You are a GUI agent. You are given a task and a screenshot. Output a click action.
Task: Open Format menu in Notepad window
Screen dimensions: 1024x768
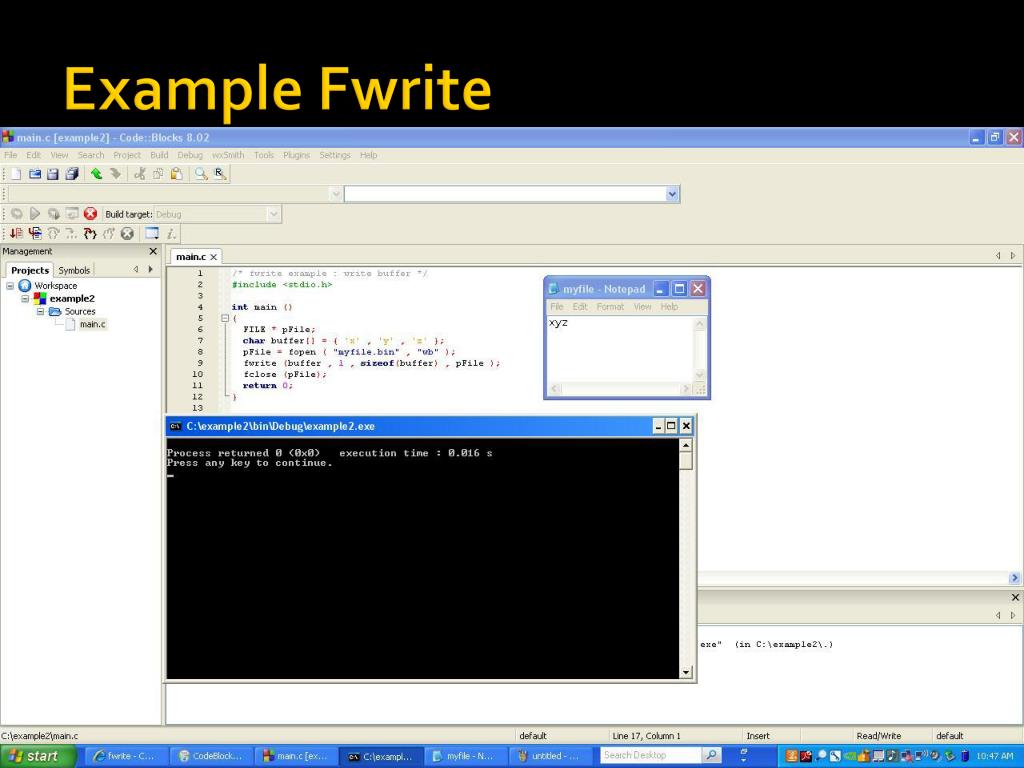tap(610, 307)
